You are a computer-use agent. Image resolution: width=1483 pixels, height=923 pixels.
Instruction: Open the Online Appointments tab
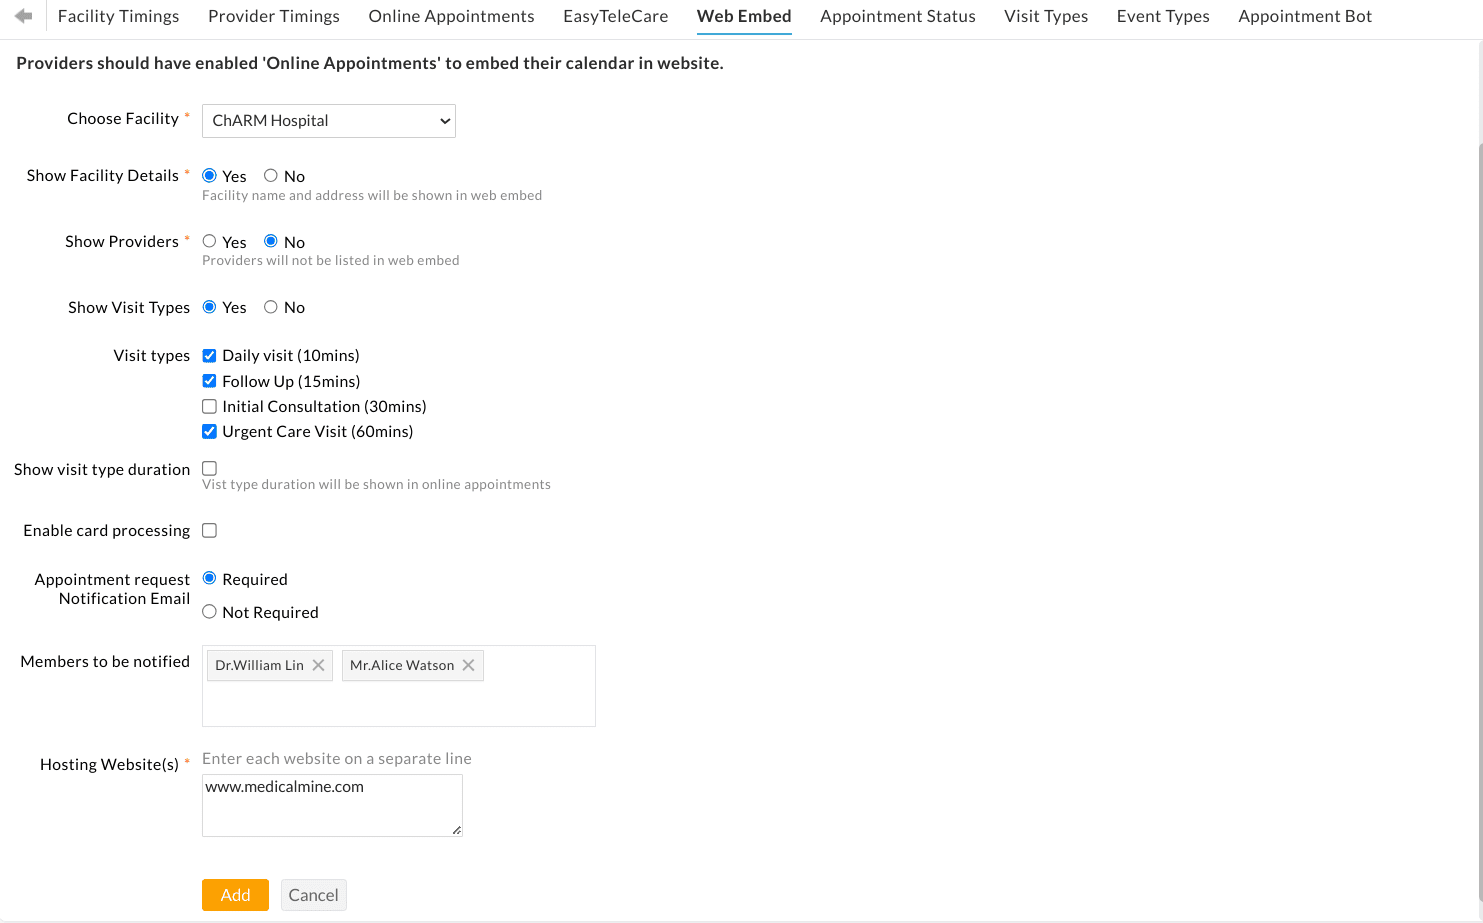451,15
